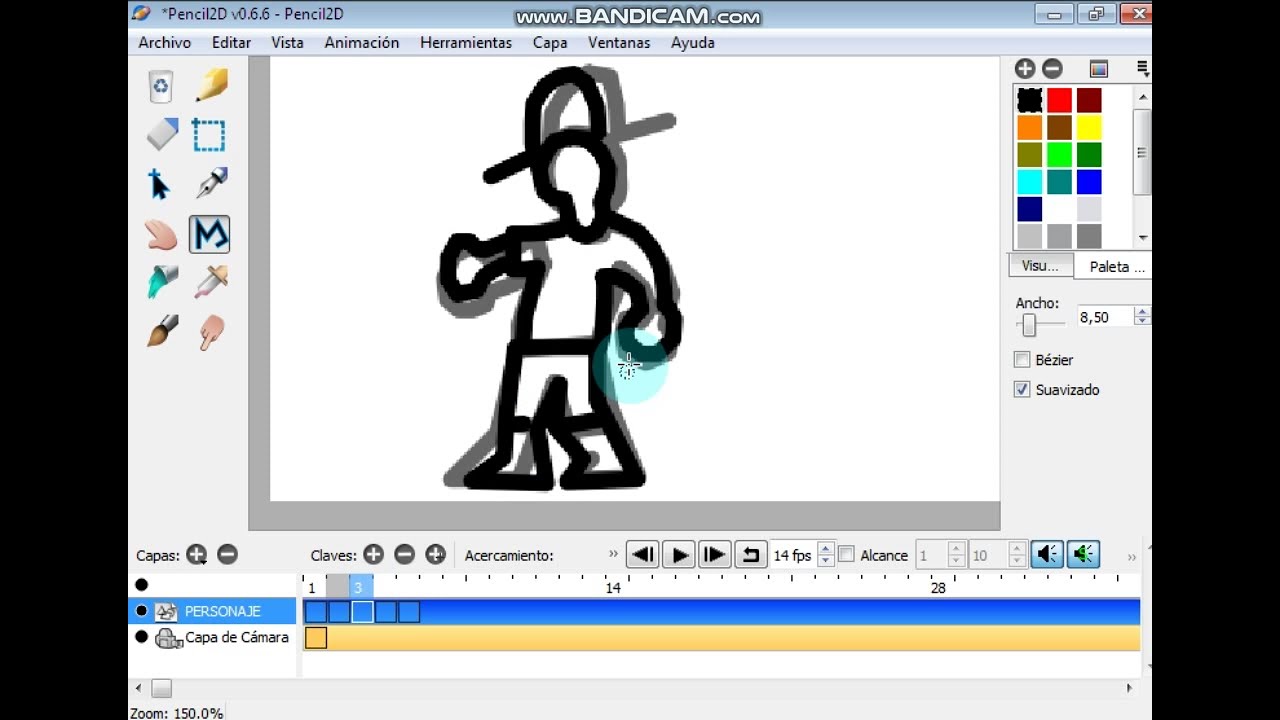Select the Pen nib tool
The image size is (1280, 720).
point(211,184)
